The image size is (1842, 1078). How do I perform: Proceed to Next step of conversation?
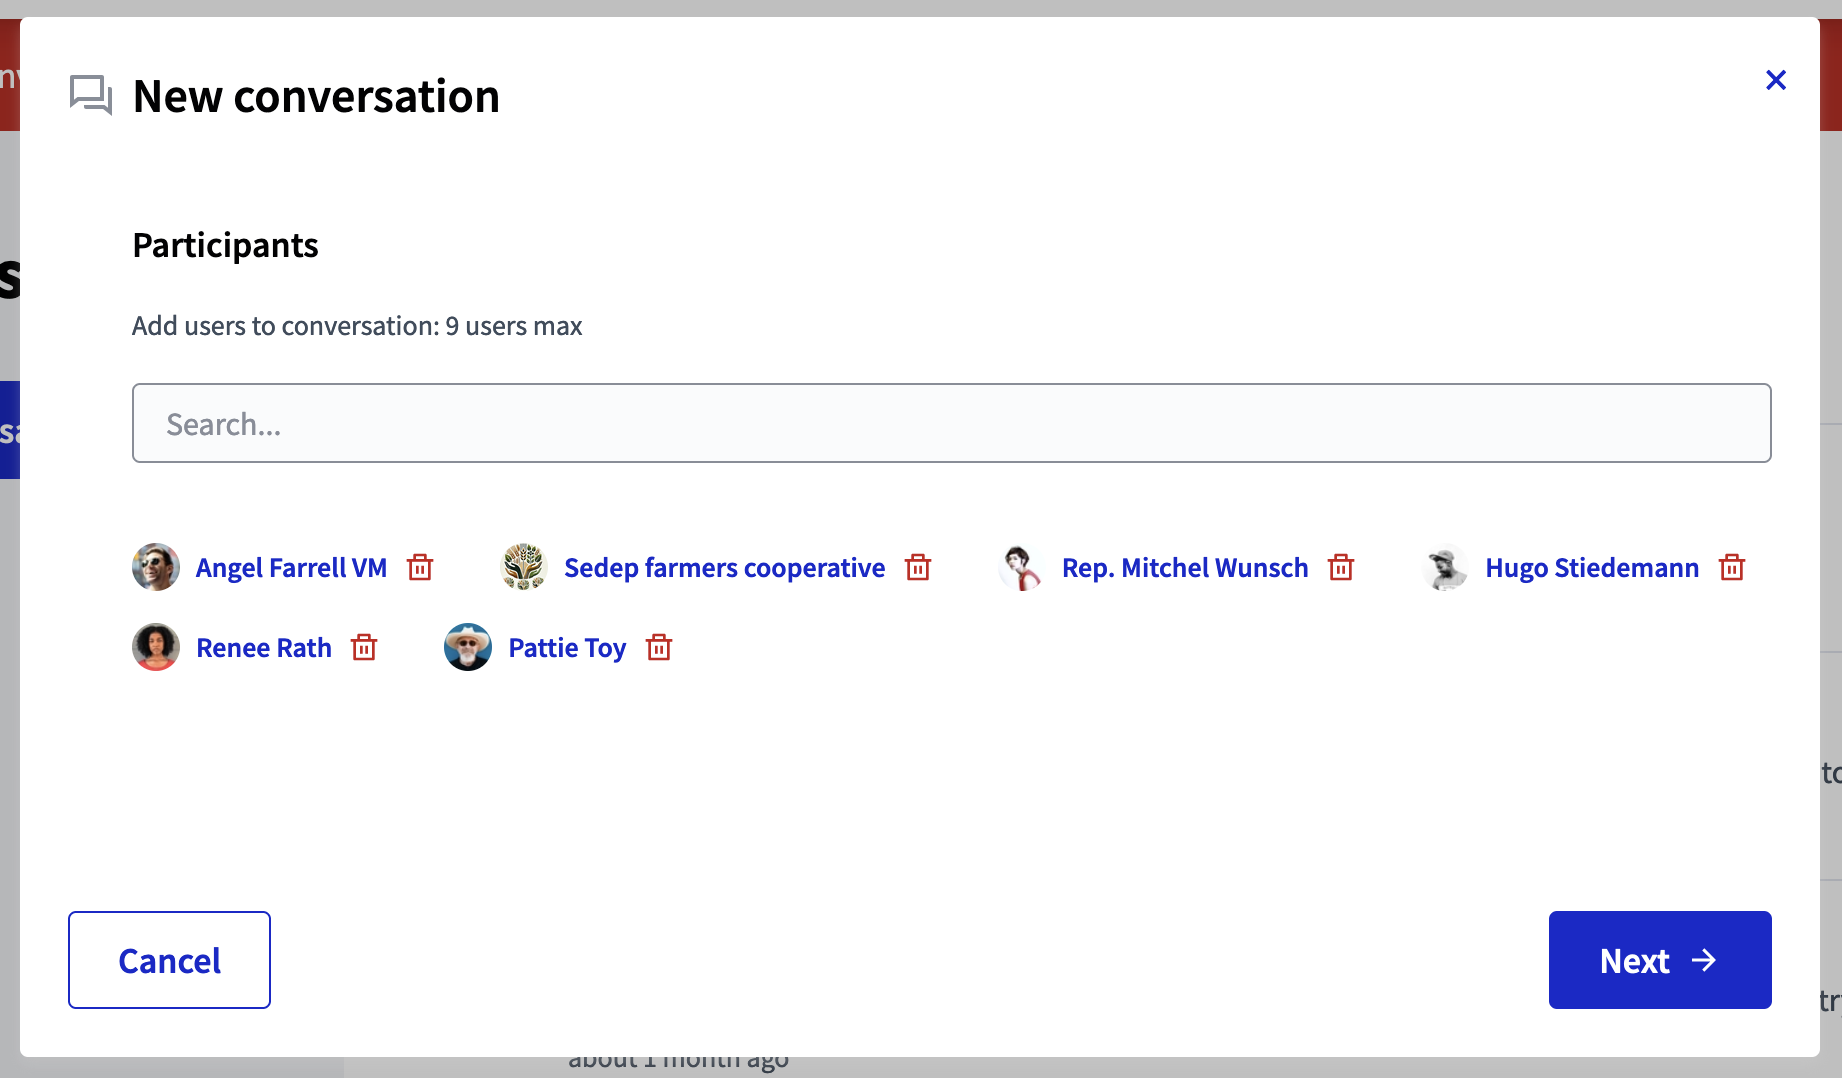tap(1658, 960)
